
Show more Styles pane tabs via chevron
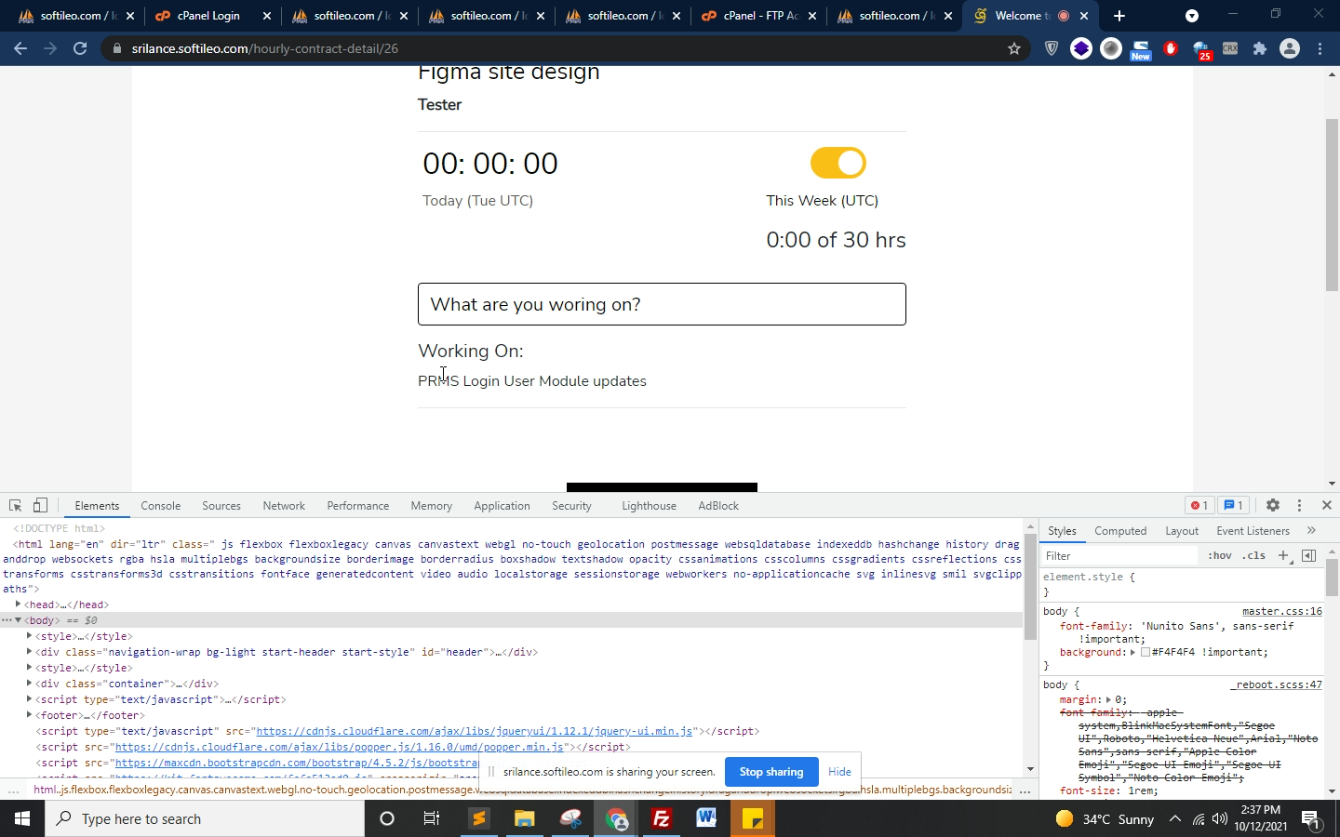tap(1311, 531)
